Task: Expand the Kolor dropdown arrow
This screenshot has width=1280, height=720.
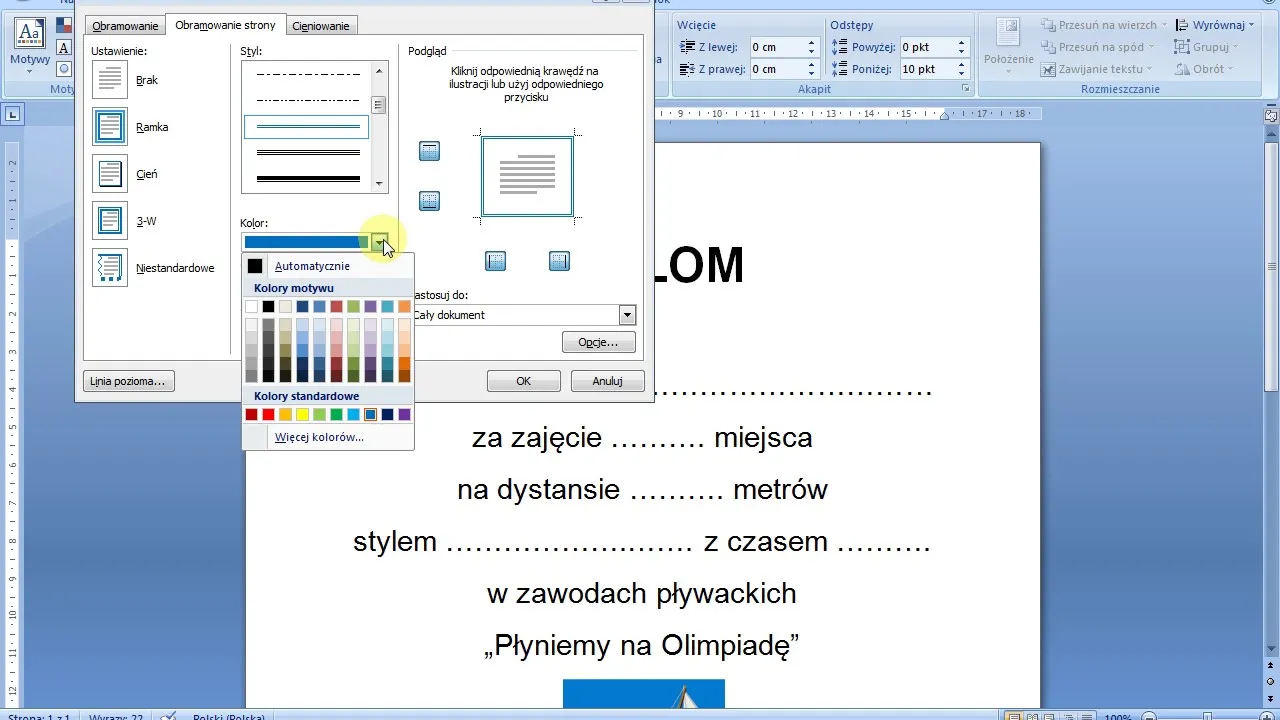Action: pos(380,241)
